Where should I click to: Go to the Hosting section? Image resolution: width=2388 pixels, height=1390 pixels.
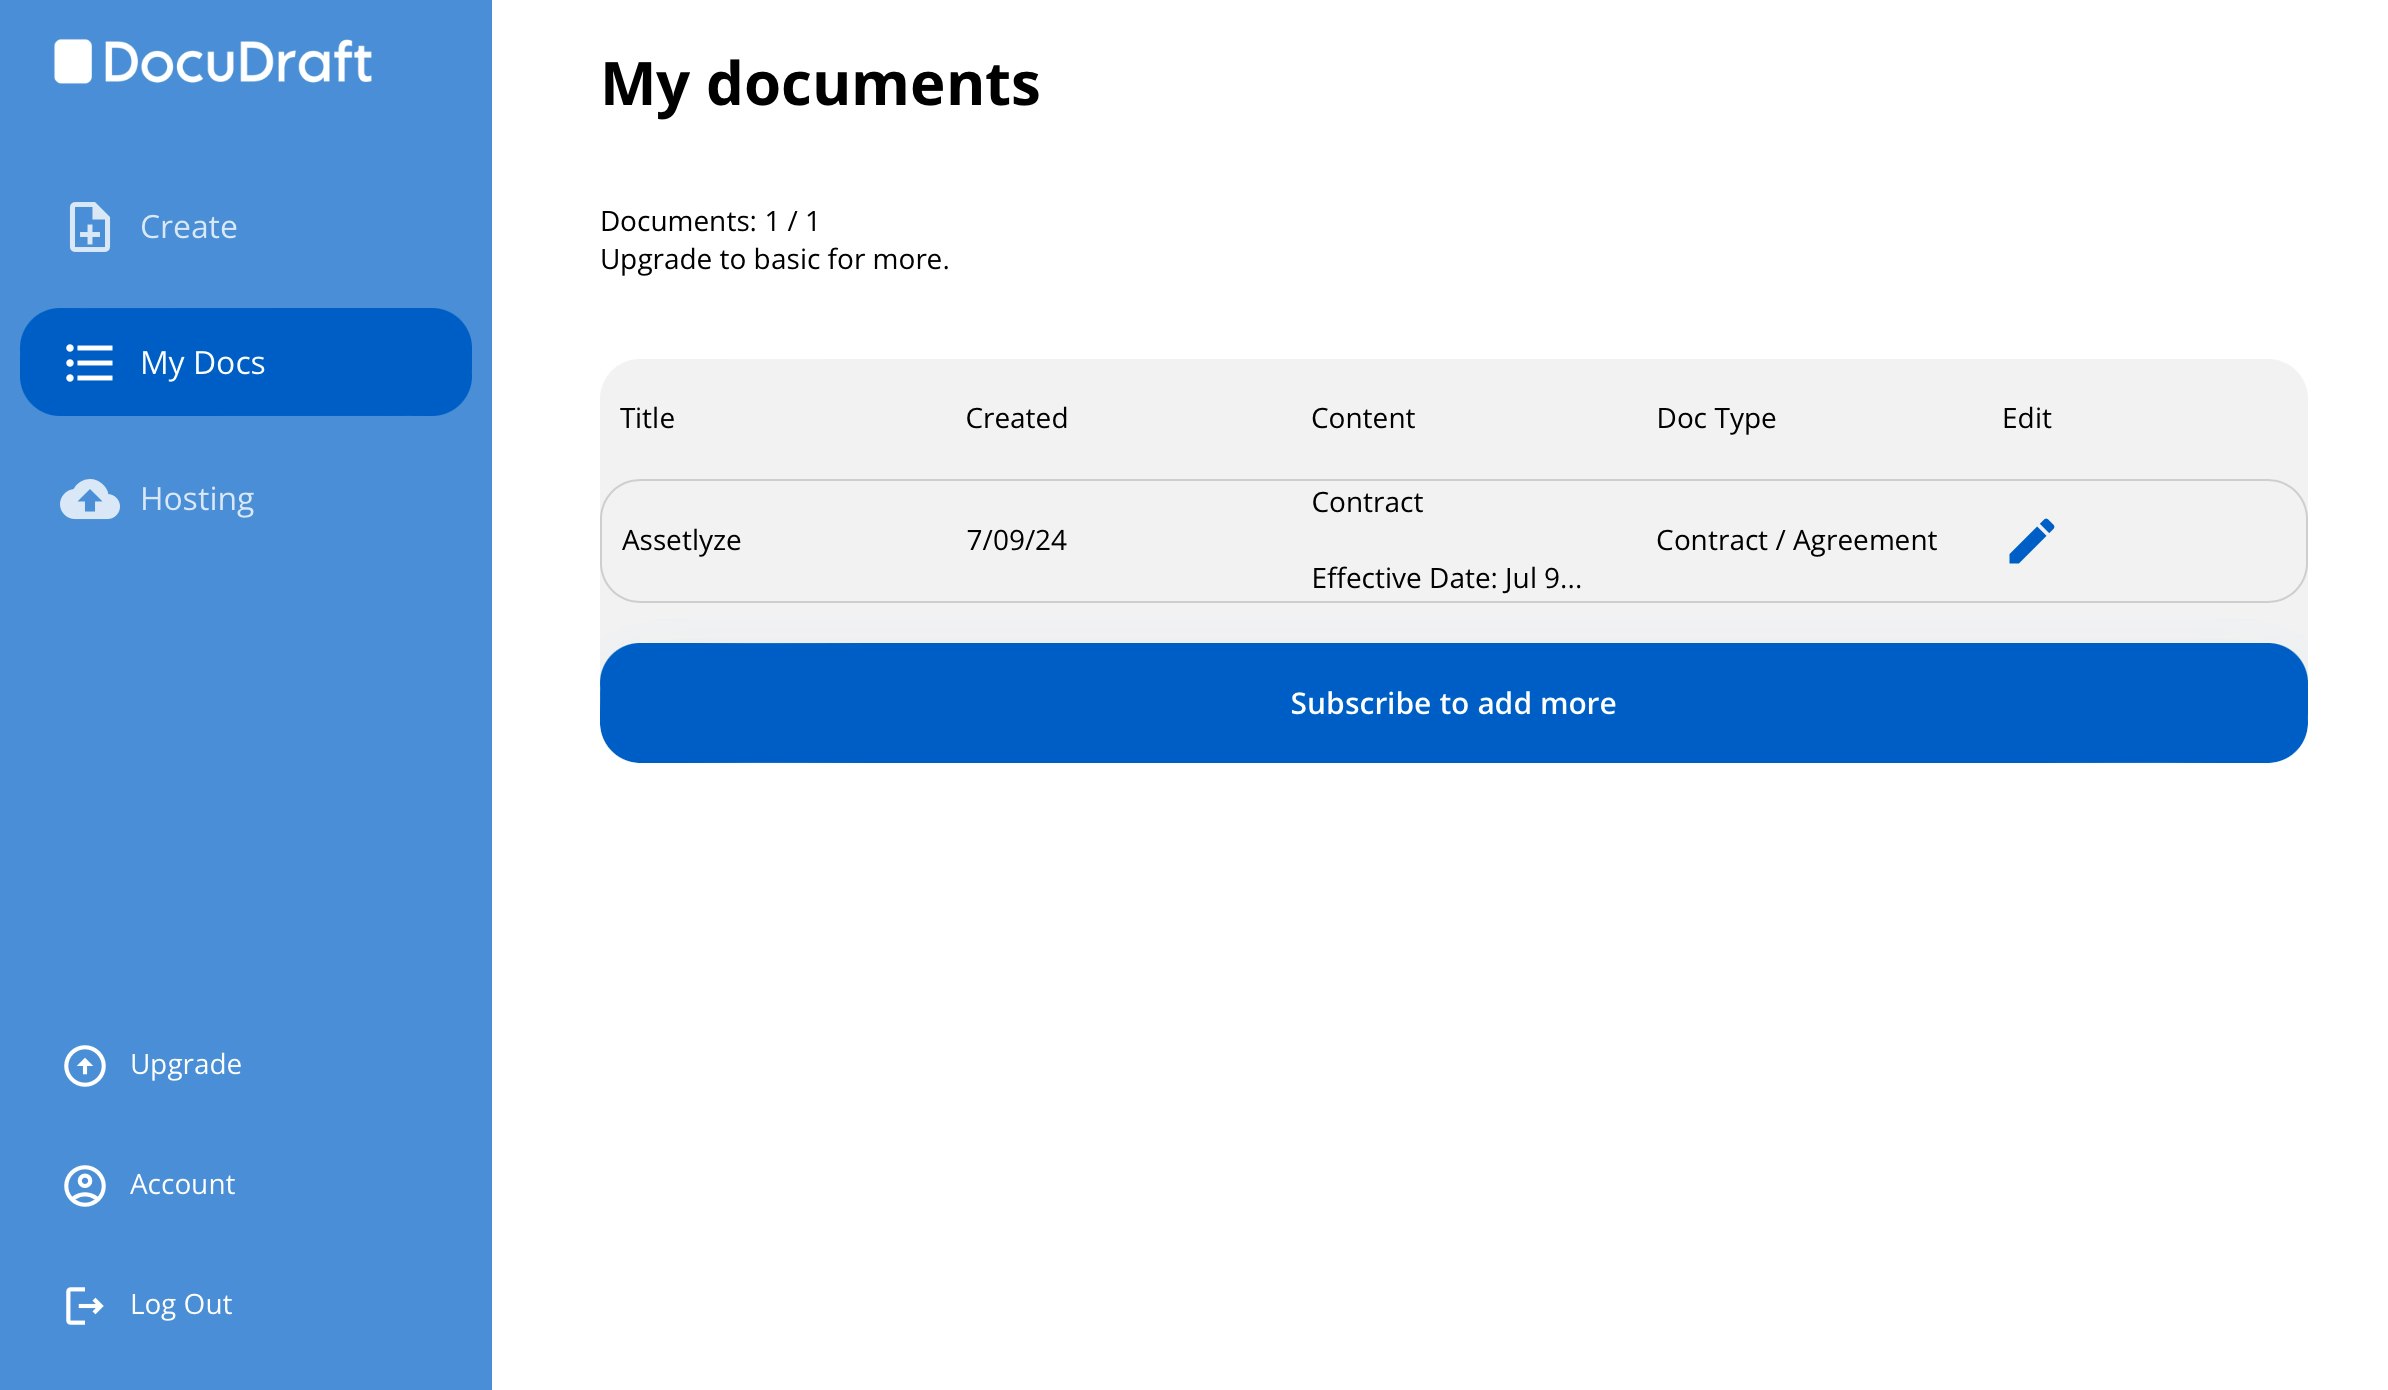tap(197, 499)
